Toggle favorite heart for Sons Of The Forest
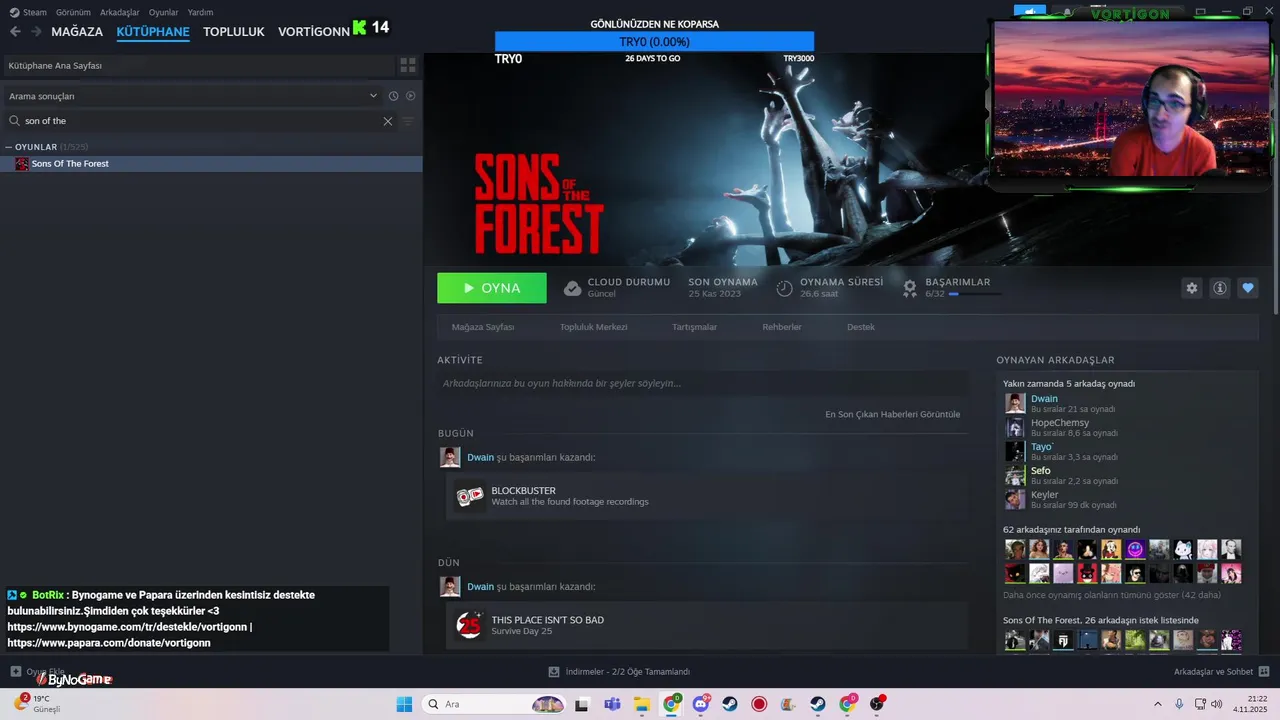 [x=1248, y=288]
